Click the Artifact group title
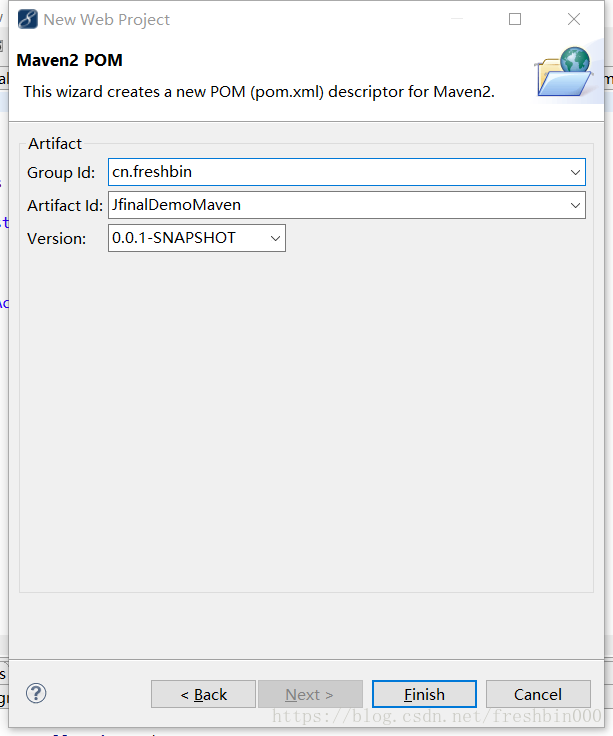This screenshot has width=613, height=736. (x=55, y=144)
